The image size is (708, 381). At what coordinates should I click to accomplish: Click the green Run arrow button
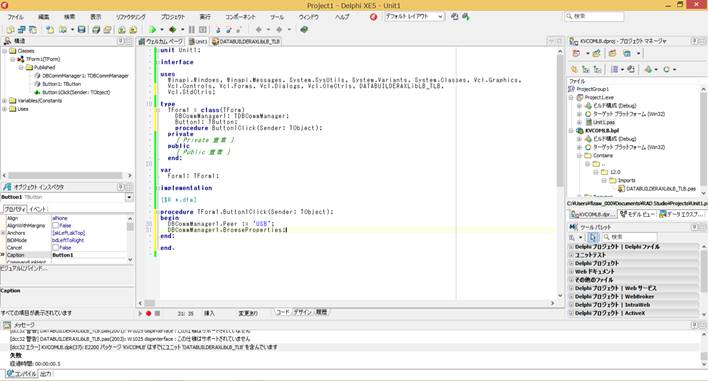pos(152,30)
